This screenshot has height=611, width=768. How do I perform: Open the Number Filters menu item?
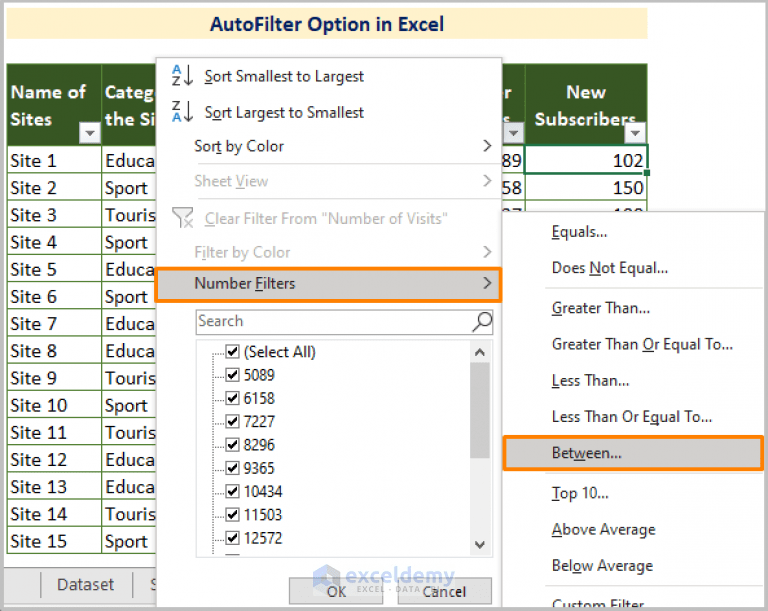pyautogui.click(x=329, y=284)
